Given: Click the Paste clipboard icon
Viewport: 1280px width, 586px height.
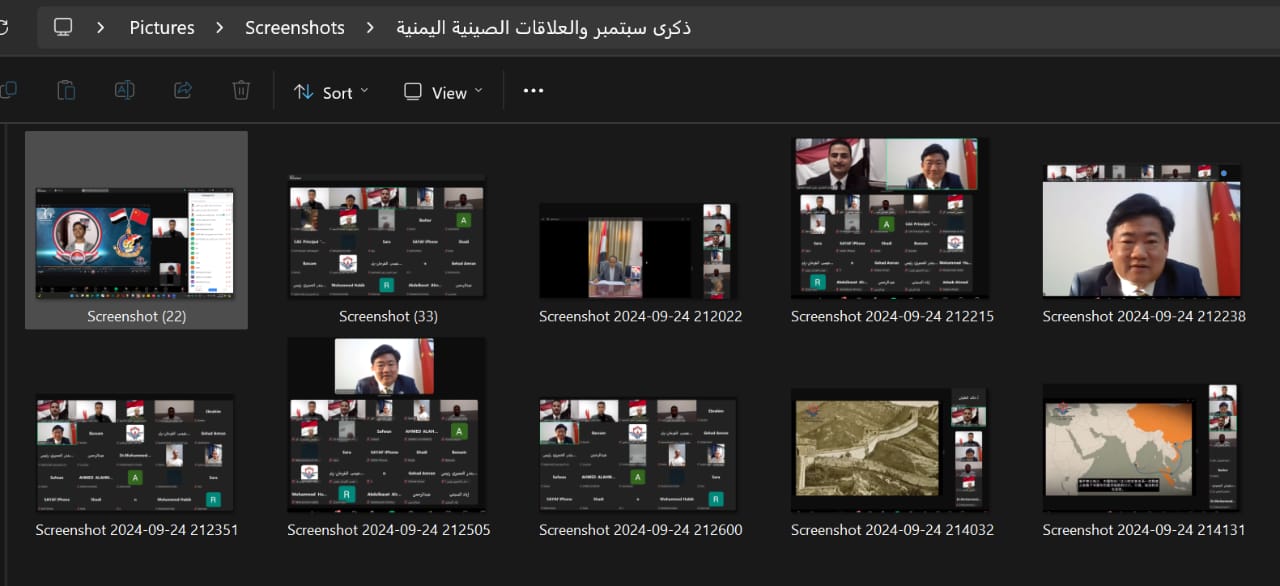Looking at the screenshot, I should (x=66, y=91).
